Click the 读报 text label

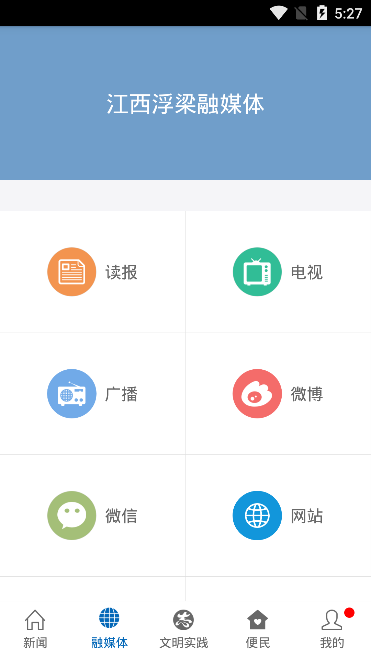[121, 272]
